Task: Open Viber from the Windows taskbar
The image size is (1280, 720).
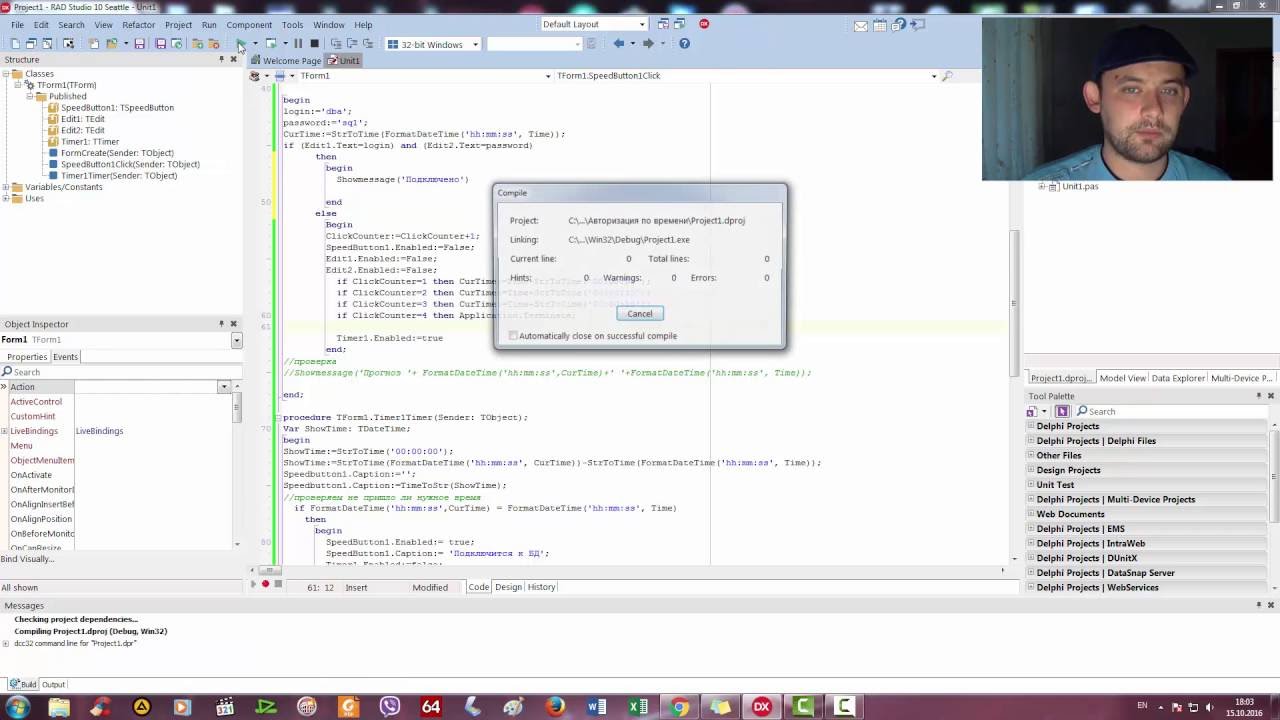Action: click(390, 707)
